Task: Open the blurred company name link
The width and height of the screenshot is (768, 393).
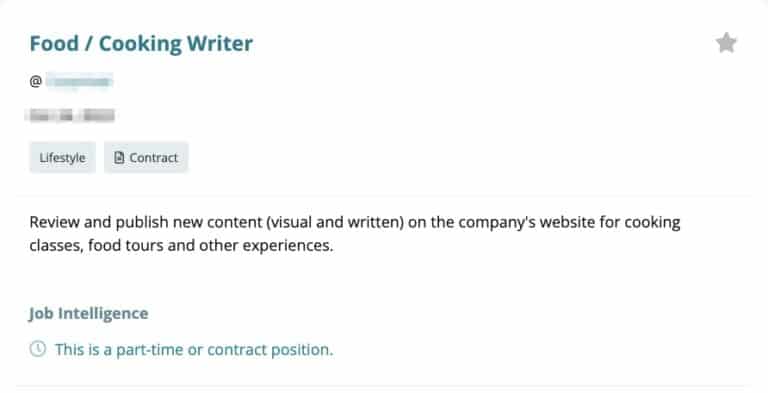Action: 79,81
